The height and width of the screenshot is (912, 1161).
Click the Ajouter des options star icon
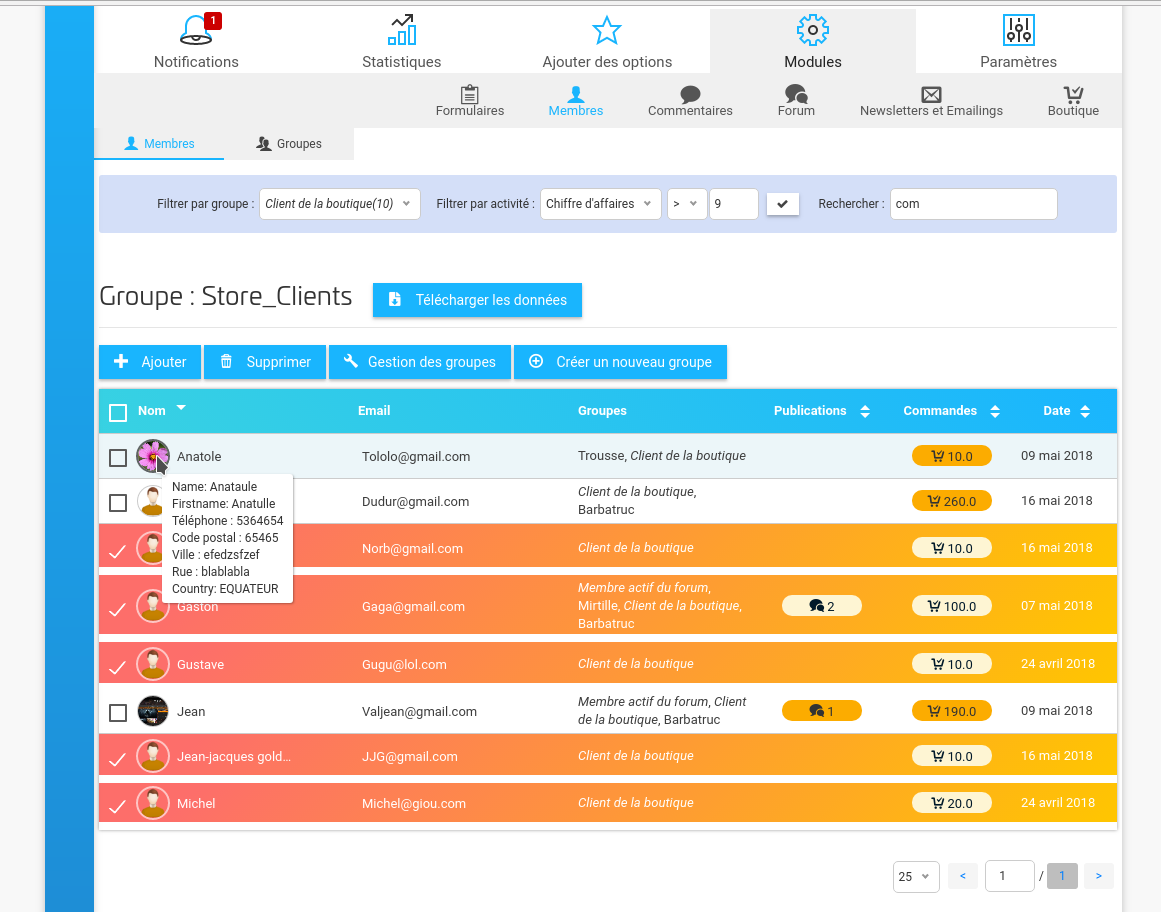[x=607, y=31]
